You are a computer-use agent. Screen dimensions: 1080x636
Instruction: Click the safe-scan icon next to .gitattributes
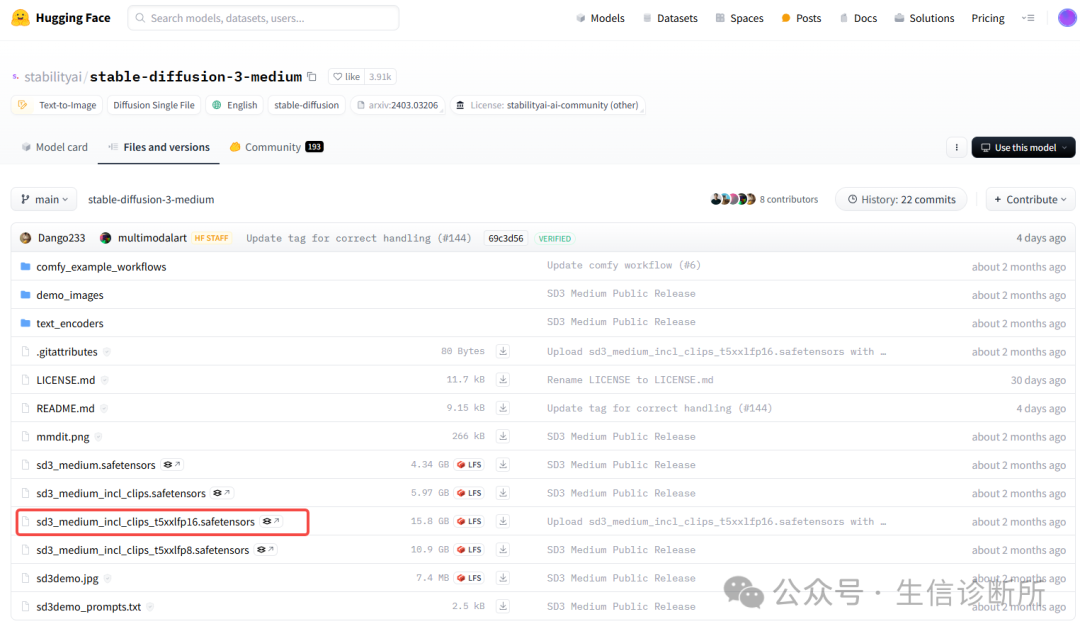click(x=107, y=351)
